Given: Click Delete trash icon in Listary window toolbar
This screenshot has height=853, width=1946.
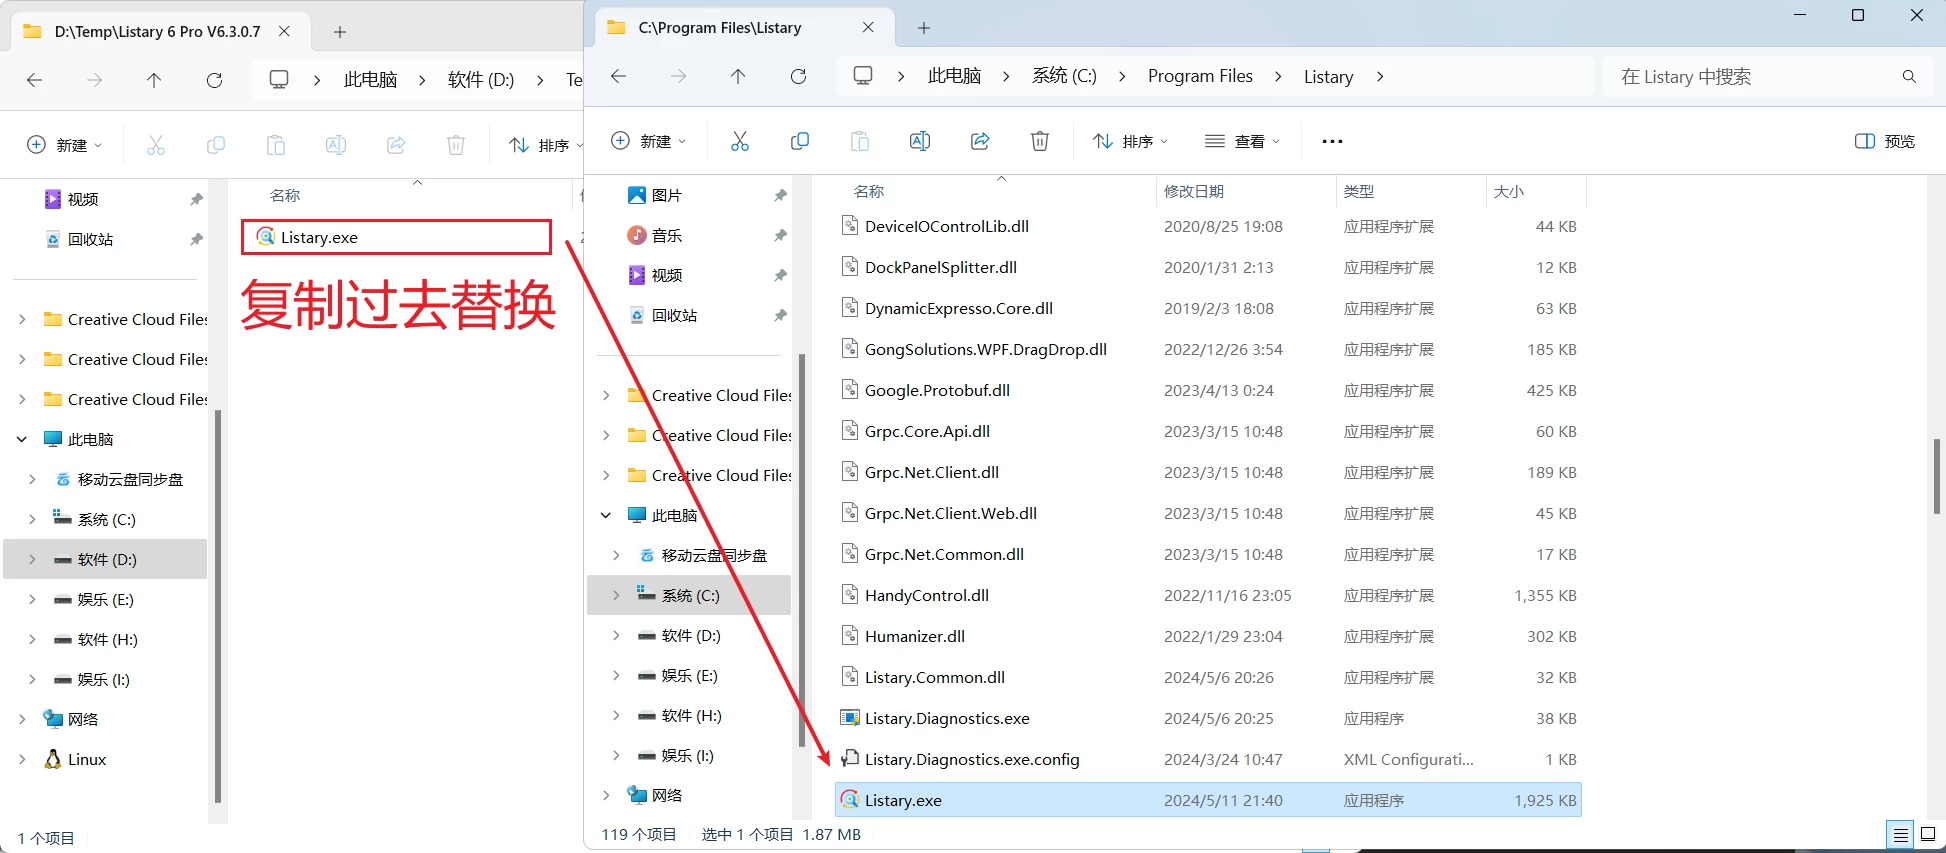Looking at the screenshot, I should 1040,141.
